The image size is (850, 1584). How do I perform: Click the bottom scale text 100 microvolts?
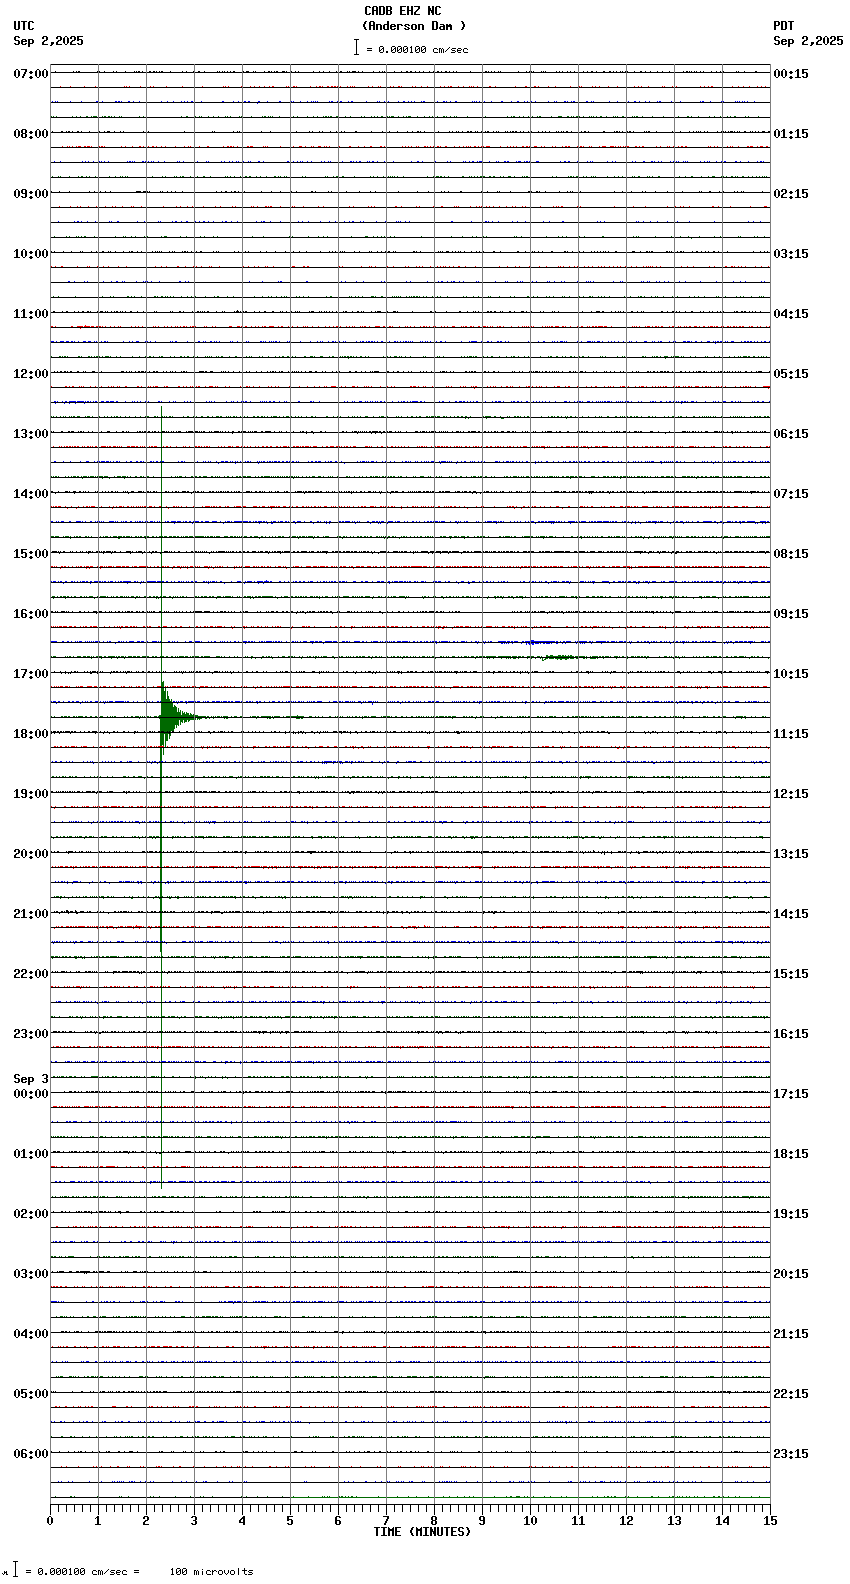pyautogui.click(x=211, y=1572)
